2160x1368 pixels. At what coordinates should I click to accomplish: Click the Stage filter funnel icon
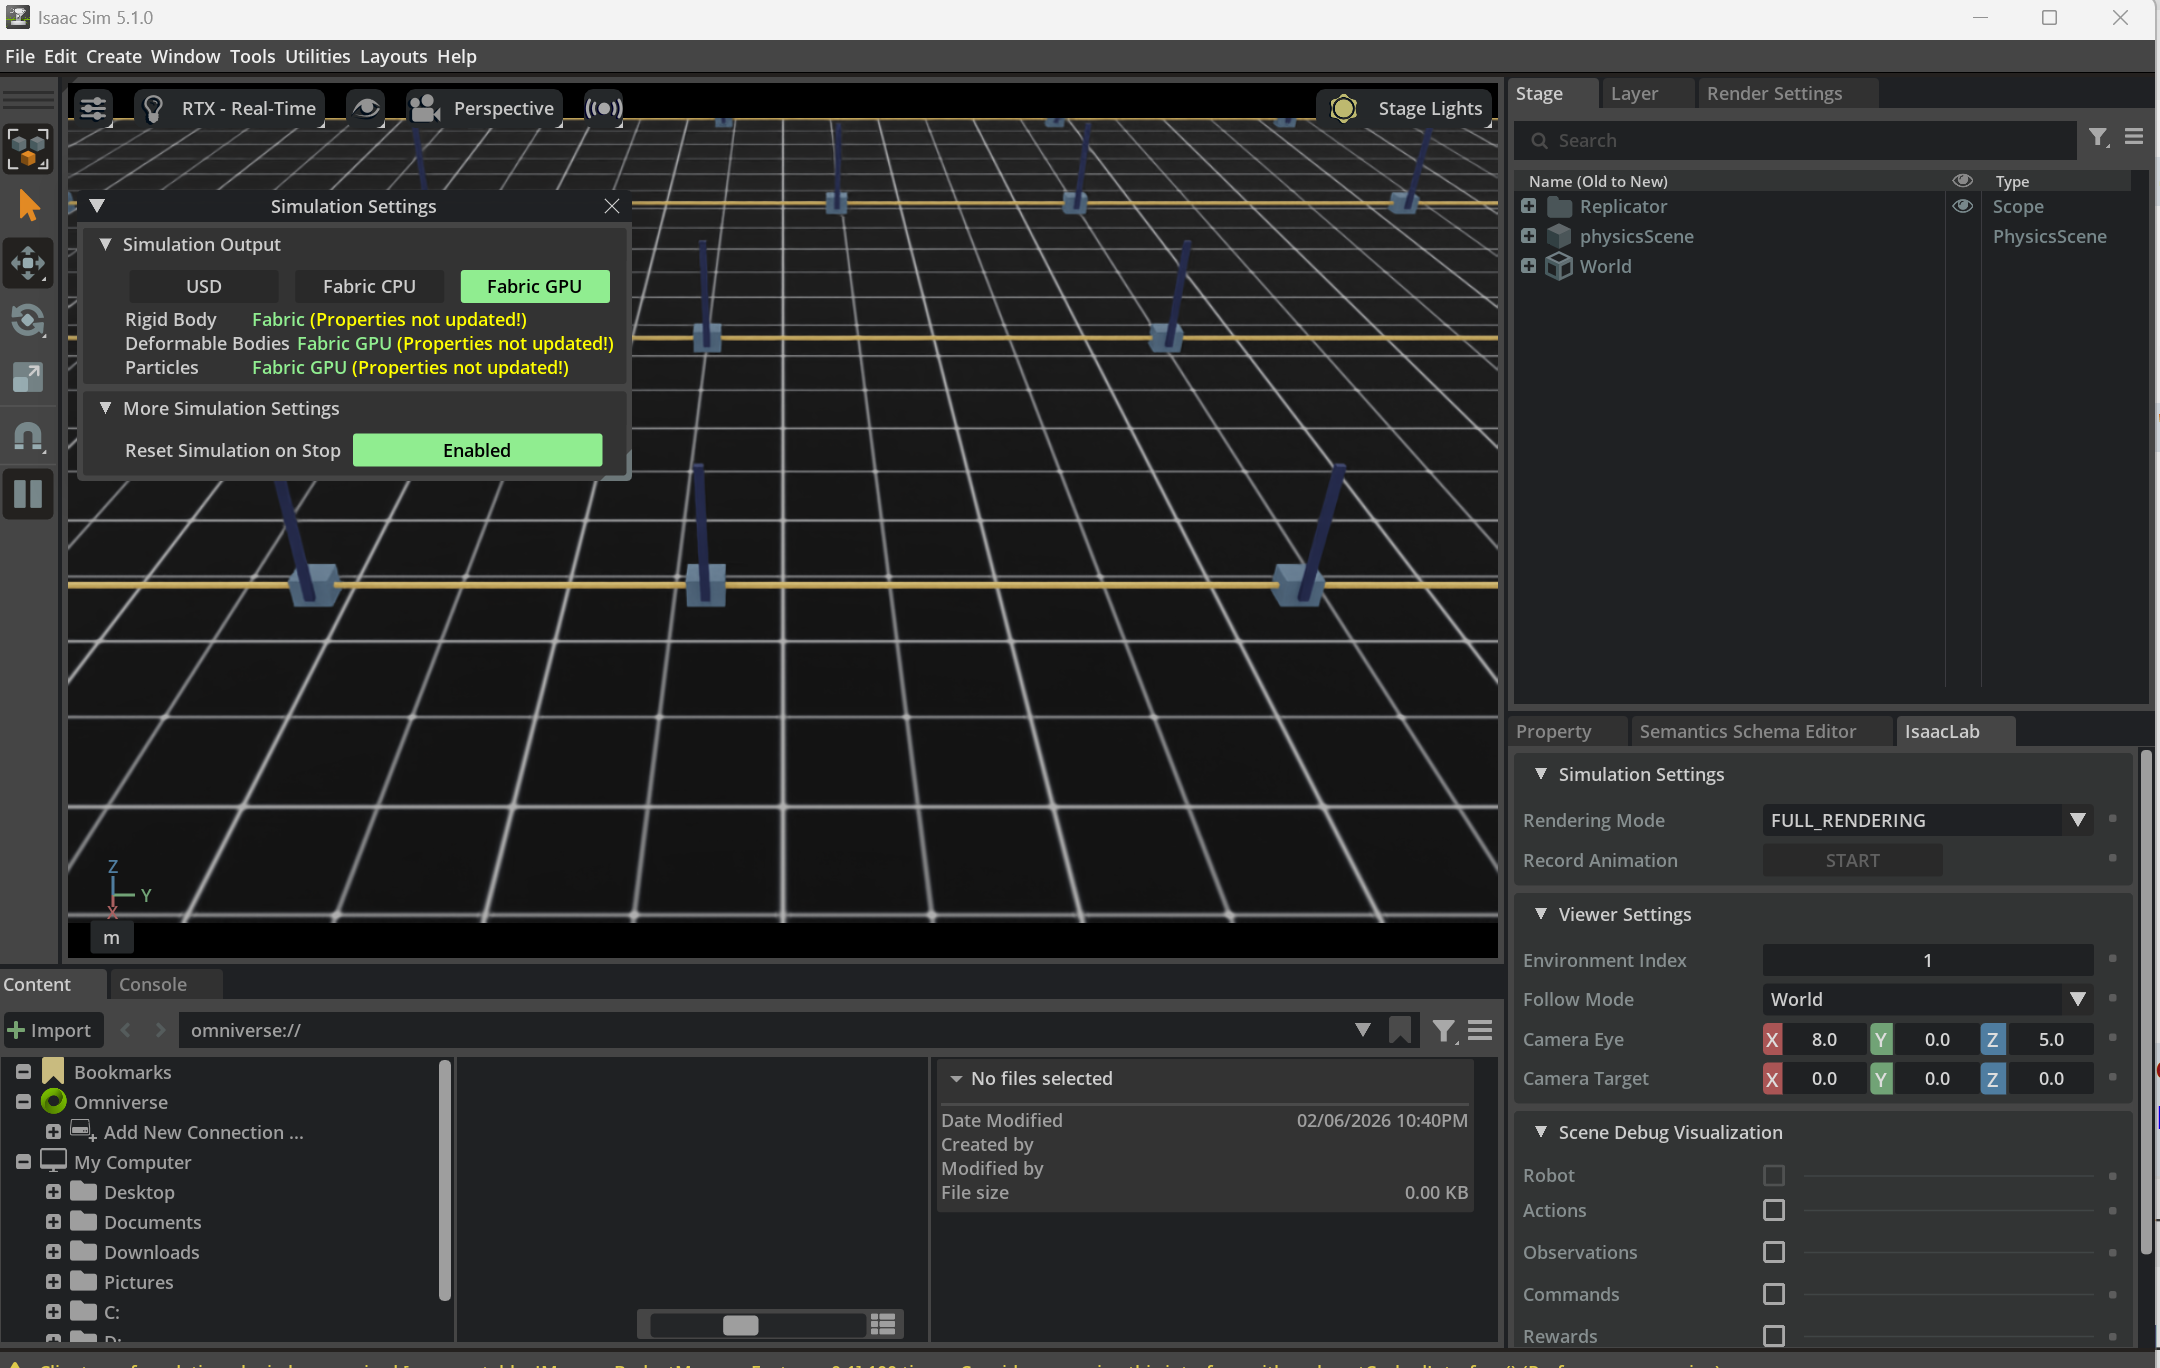click(2098, 137)
